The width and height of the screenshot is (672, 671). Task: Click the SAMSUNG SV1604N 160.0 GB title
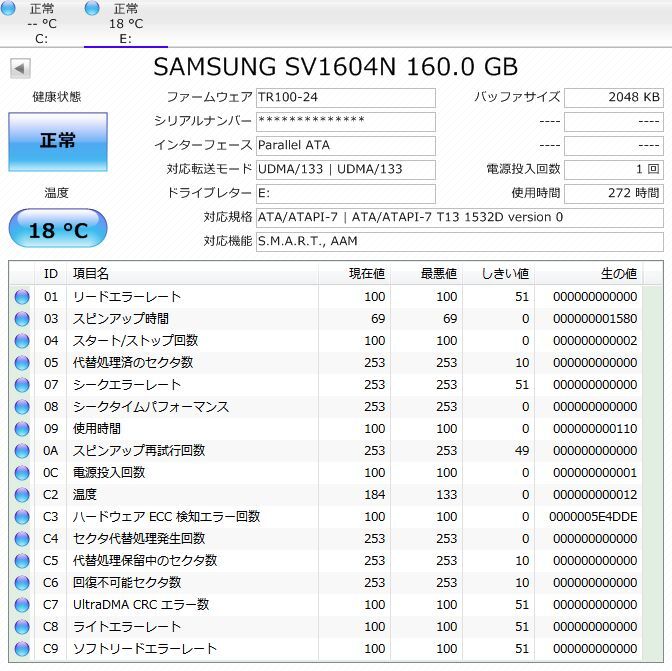pos(336,67)
